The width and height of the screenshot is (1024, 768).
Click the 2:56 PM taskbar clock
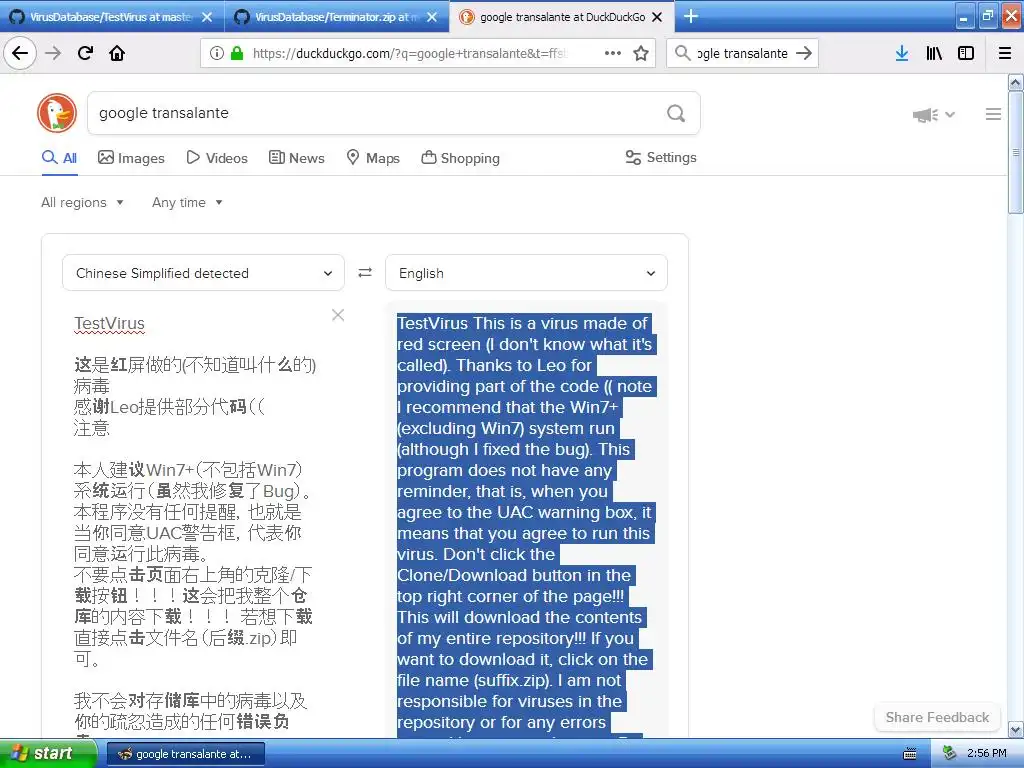click(987, 753)
